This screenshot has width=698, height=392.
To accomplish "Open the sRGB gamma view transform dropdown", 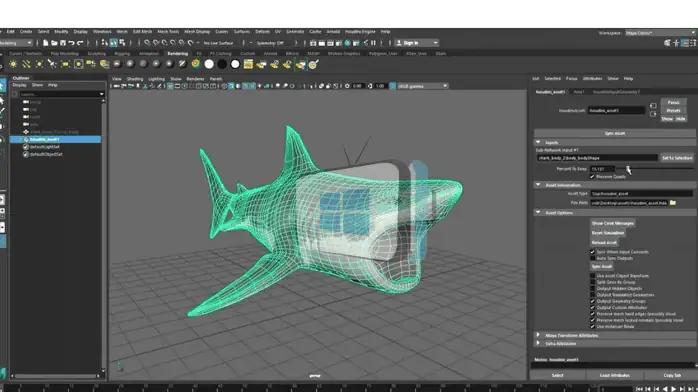I will point(422,86).
